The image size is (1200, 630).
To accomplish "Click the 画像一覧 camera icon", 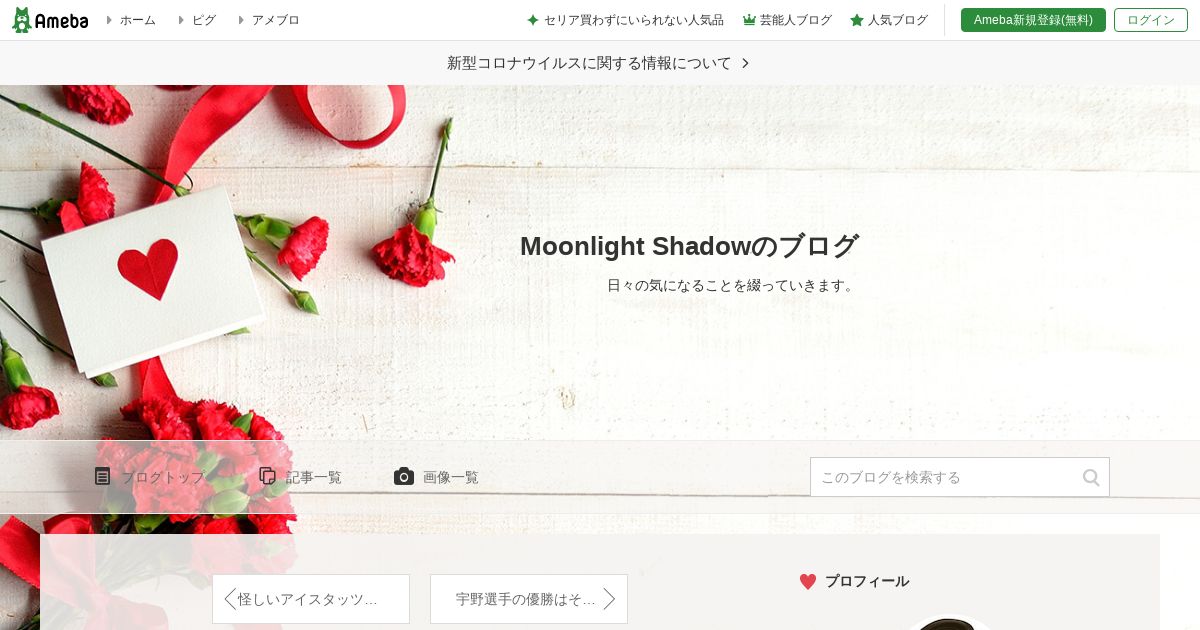I will 404,476.
